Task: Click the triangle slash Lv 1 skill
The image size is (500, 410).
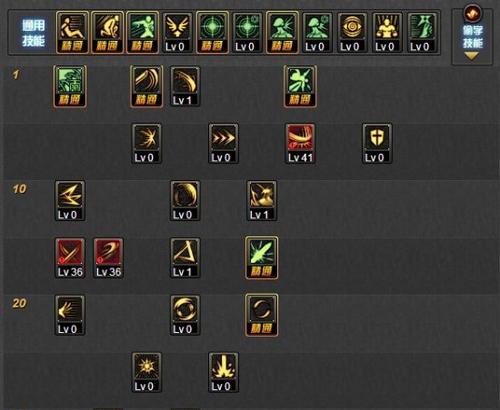Action: tap(185, 258)
